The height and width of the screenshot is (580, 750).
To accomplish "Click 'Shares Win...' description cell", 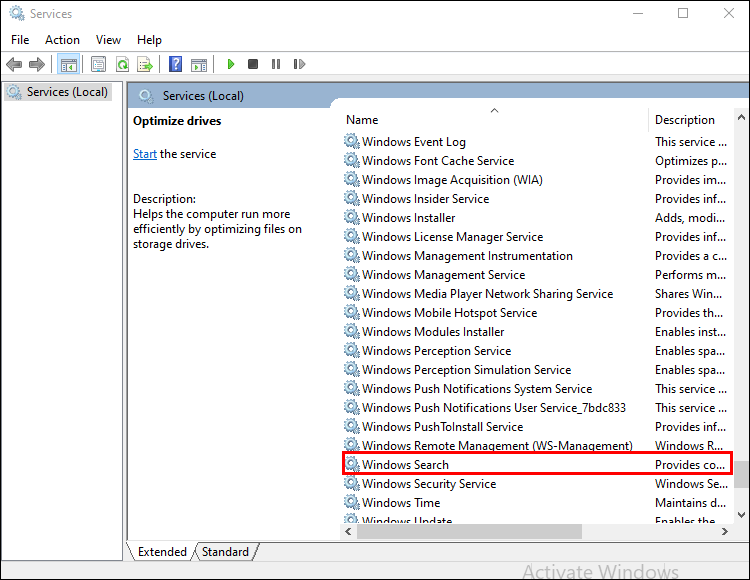I will [x=688, y=294].
